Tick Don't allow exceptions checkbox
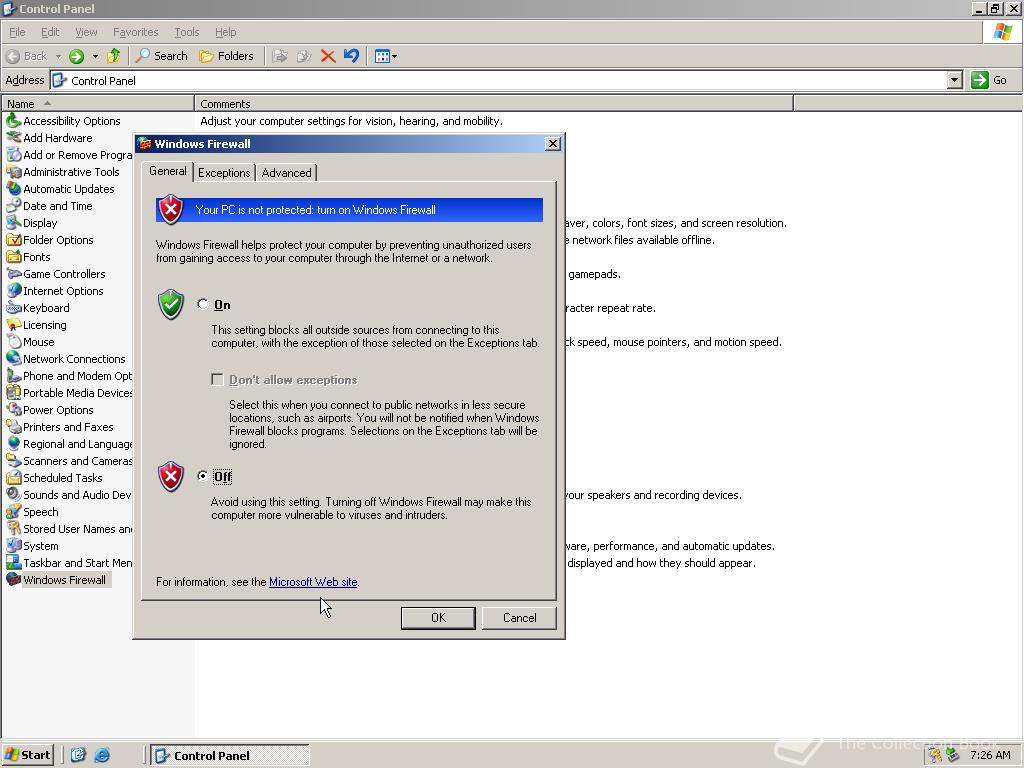 [217, 379]
